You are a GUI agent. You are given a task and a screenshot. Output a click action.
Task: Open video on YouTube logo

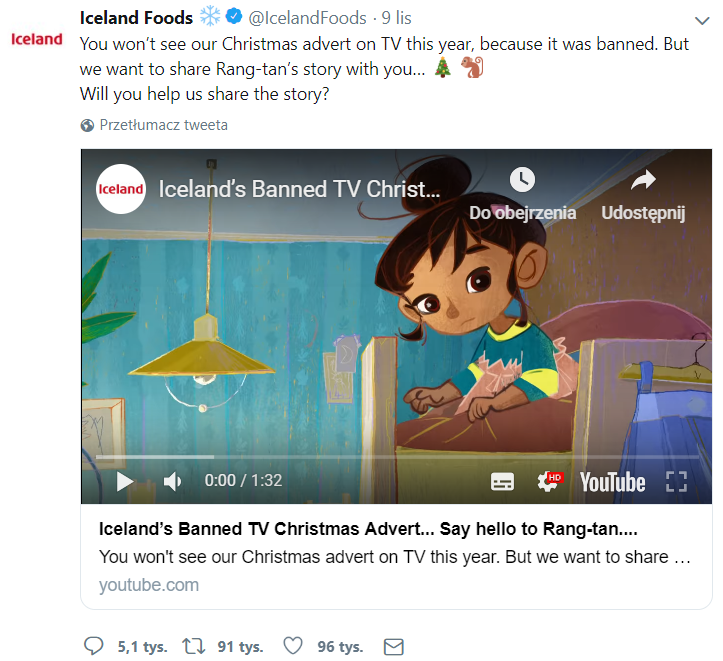[x=612, y=482]
